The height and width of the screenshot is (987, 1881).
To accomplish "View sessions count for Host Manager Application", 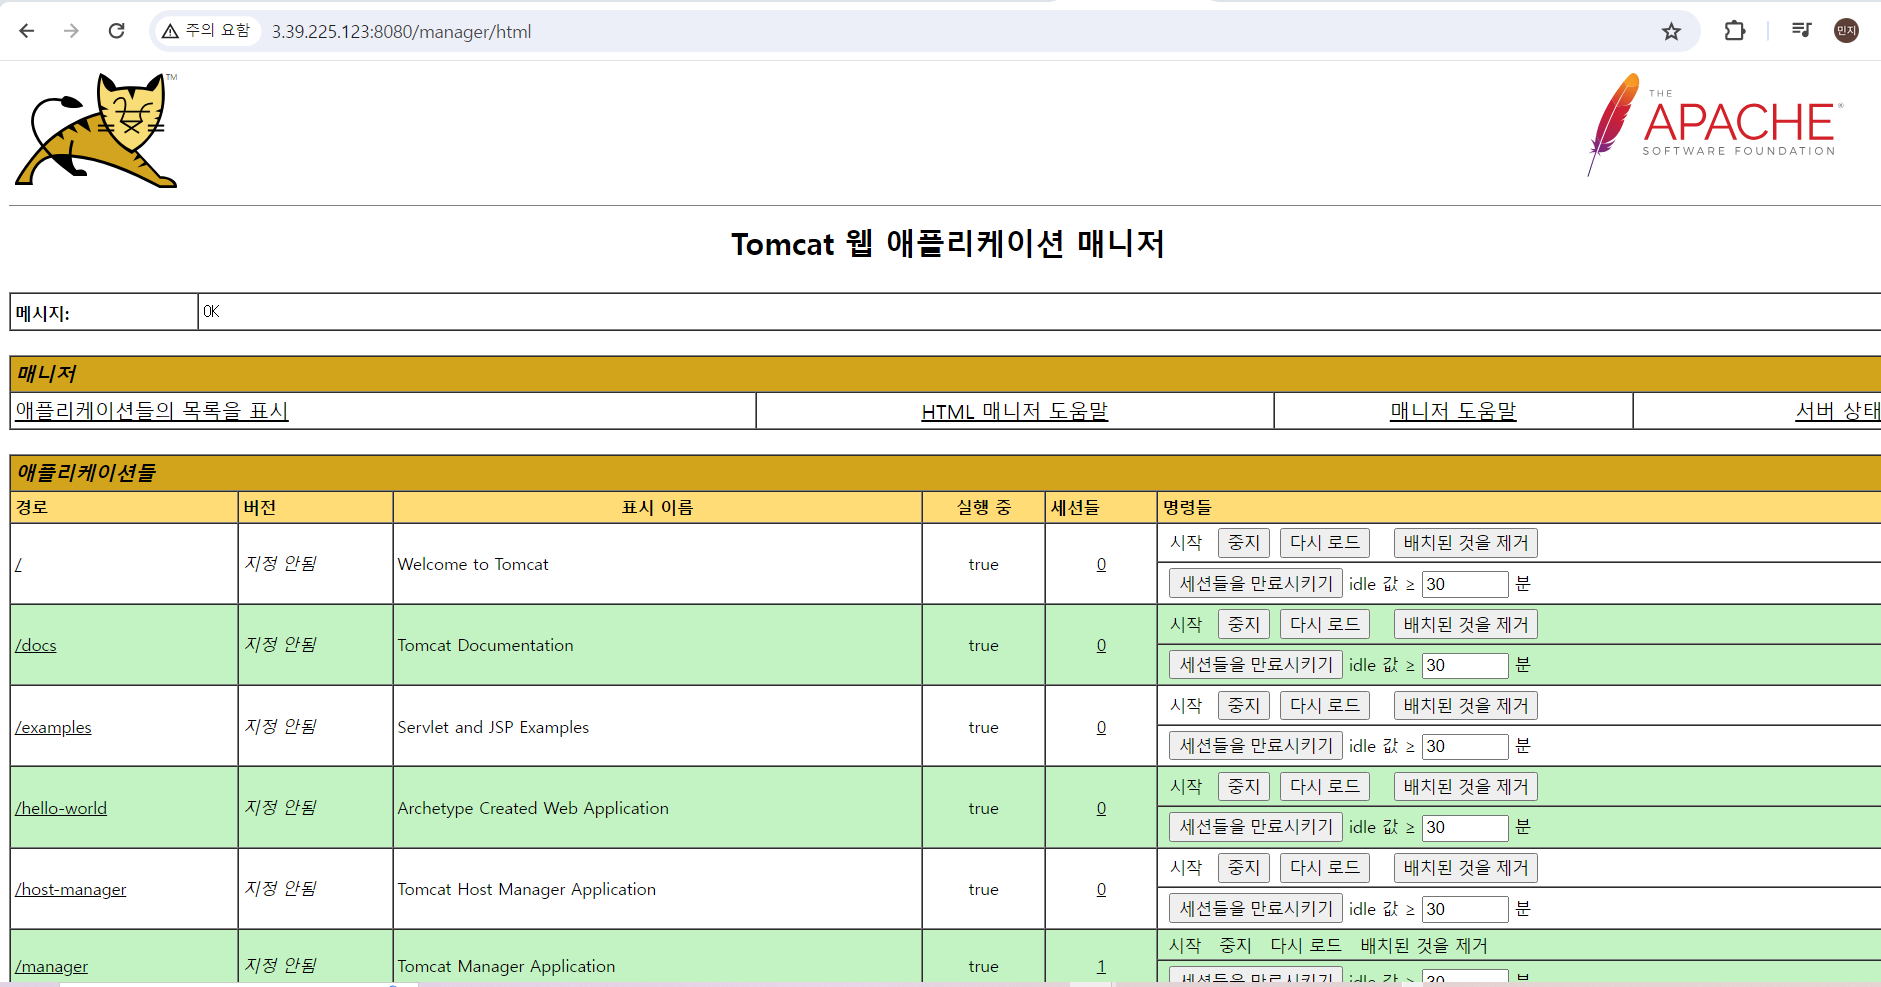I will [1101, 890].
